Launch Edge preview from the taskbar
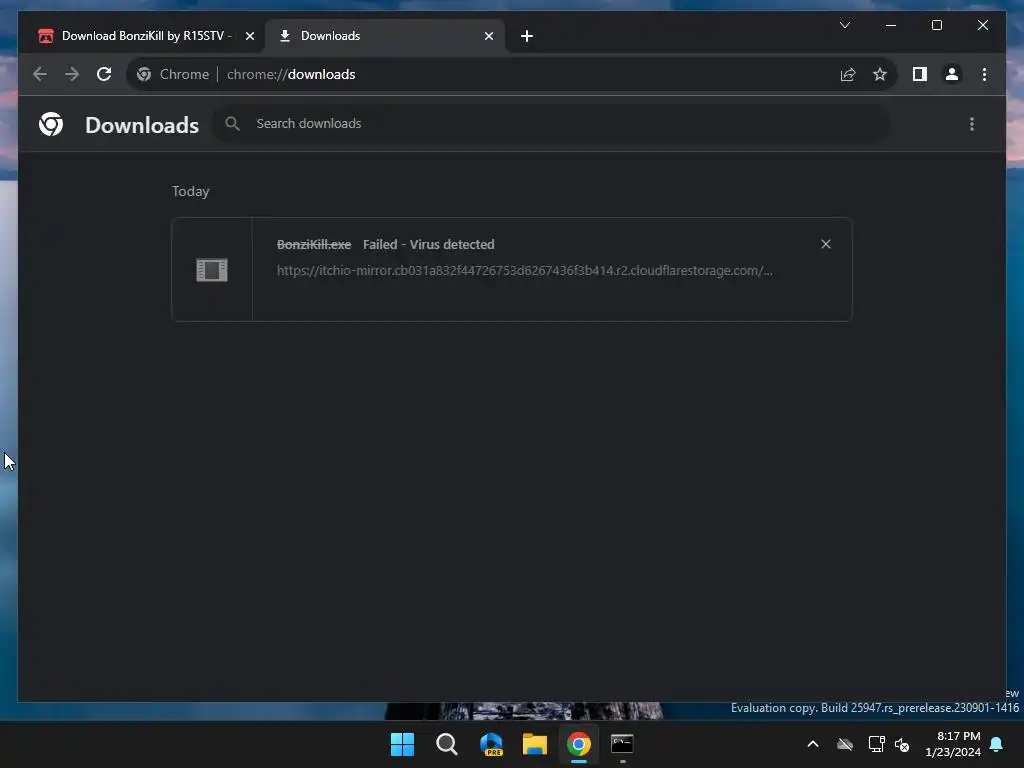 (x=491, y=744)
